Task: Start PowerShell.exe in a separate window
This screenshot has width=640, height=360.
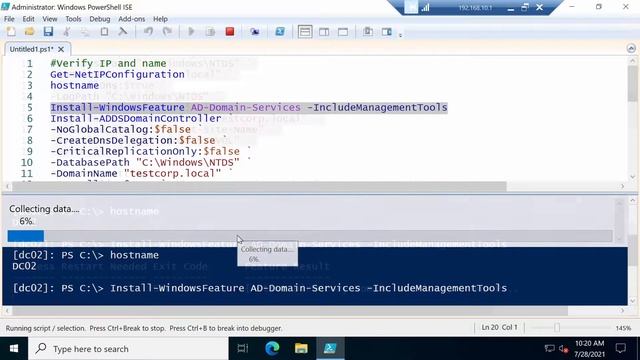Action: click(280, 31)
